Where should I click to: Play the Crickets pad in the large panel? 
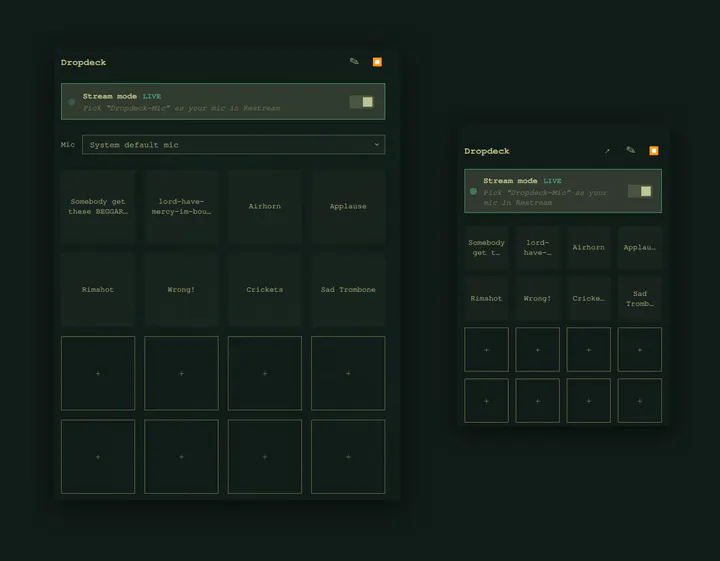pos(264,290)
